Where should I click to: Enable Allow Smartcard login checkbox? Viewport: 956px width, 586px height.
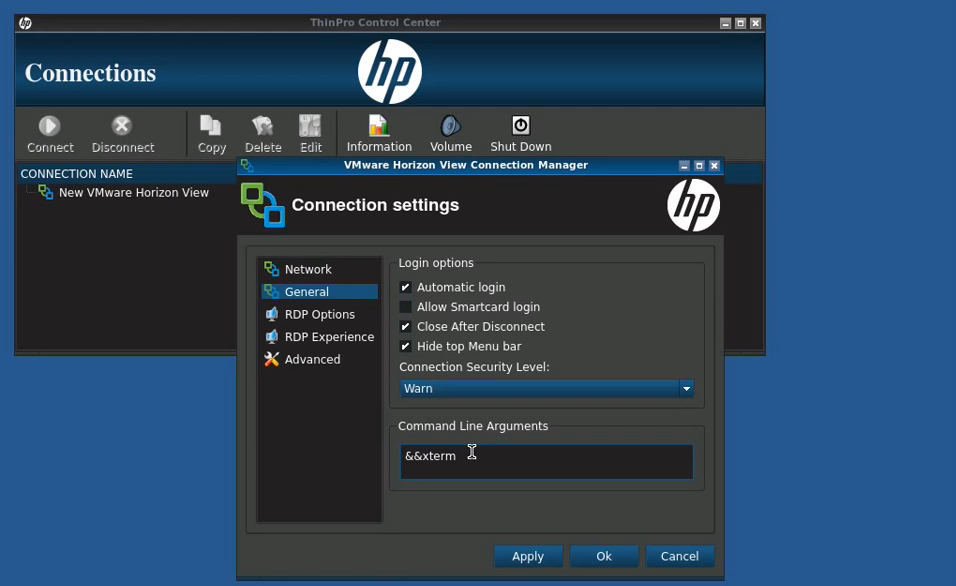pyautogui.click(x=405, y=307)
